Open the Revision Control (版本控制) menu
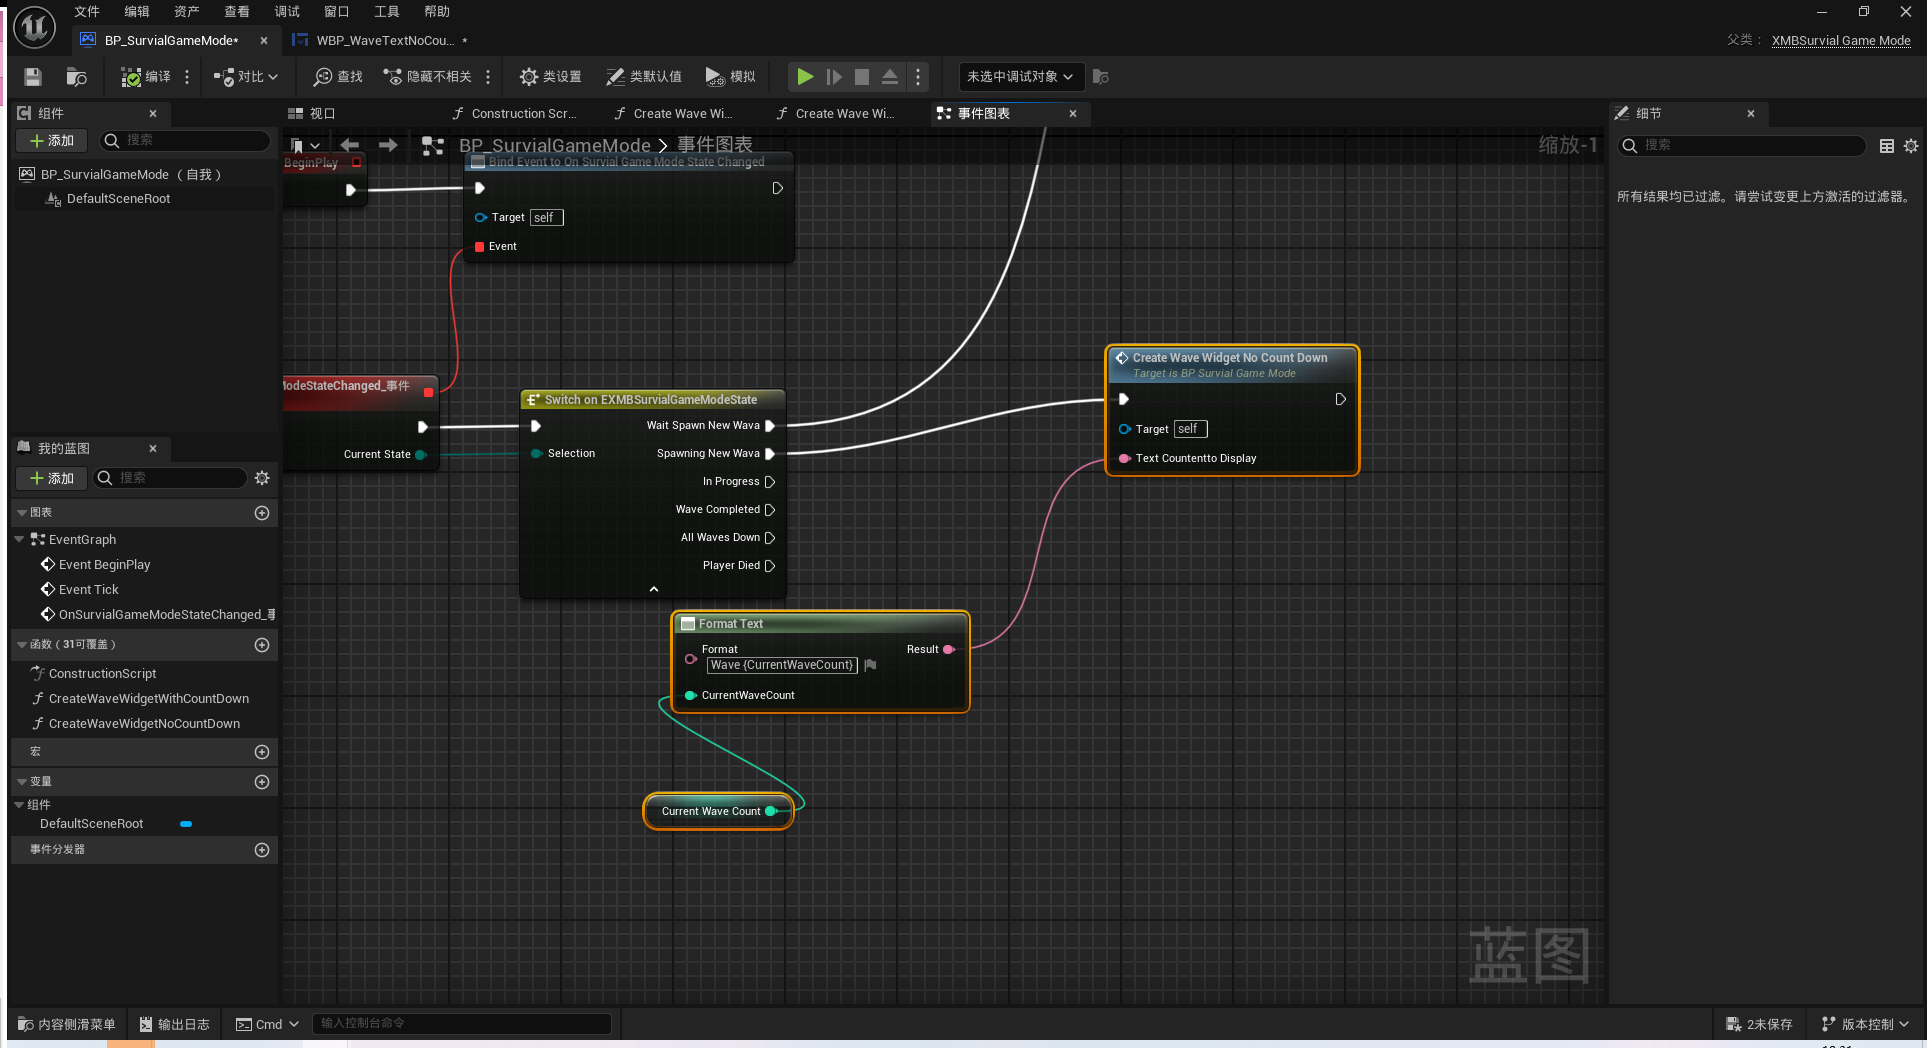This screenshot has width=1927, height=1048. point(1865,1024)
